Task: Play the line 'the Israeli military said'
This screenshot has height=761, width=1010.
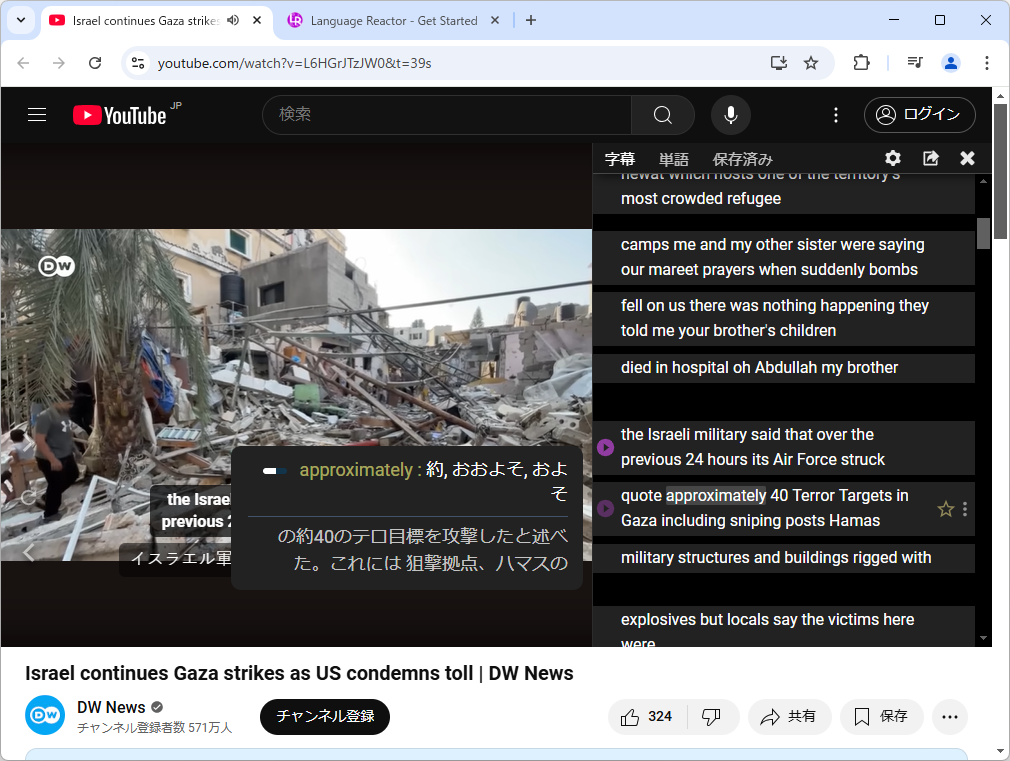Action: tap(605, 447)
